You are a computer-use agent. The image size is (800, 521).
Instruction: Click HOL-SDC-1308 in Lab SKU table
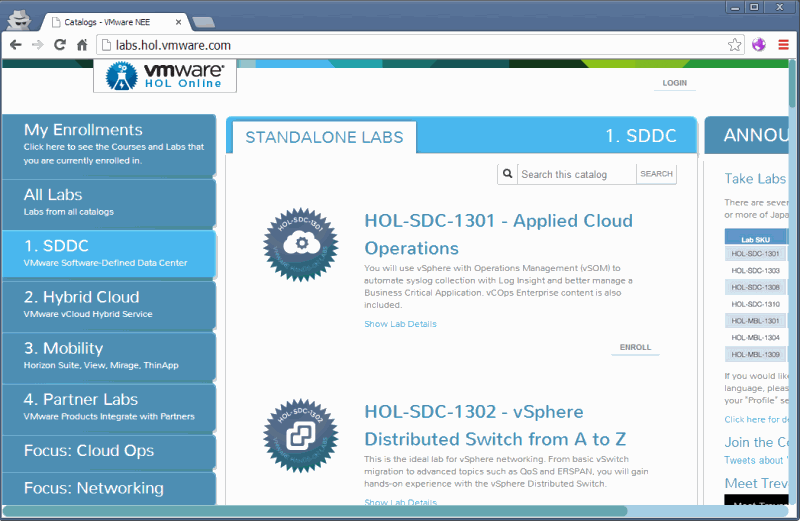tap(755, 287)
